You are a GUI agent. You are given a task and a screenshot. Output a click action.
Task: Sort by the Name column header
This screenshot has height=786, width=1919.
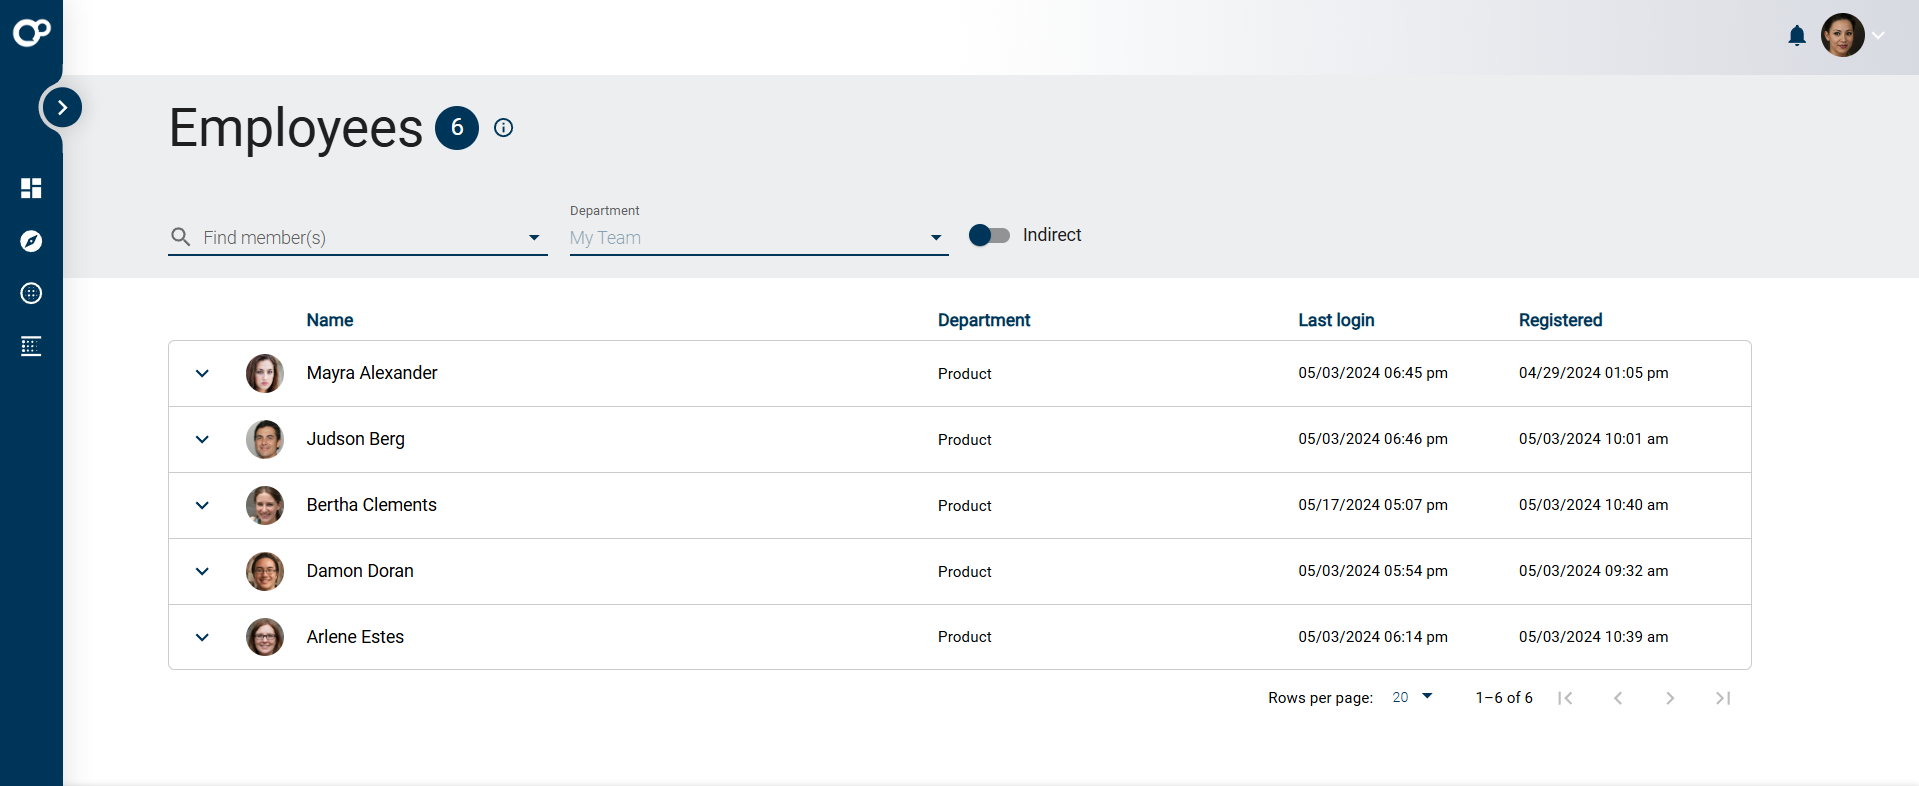pos(329,320)
